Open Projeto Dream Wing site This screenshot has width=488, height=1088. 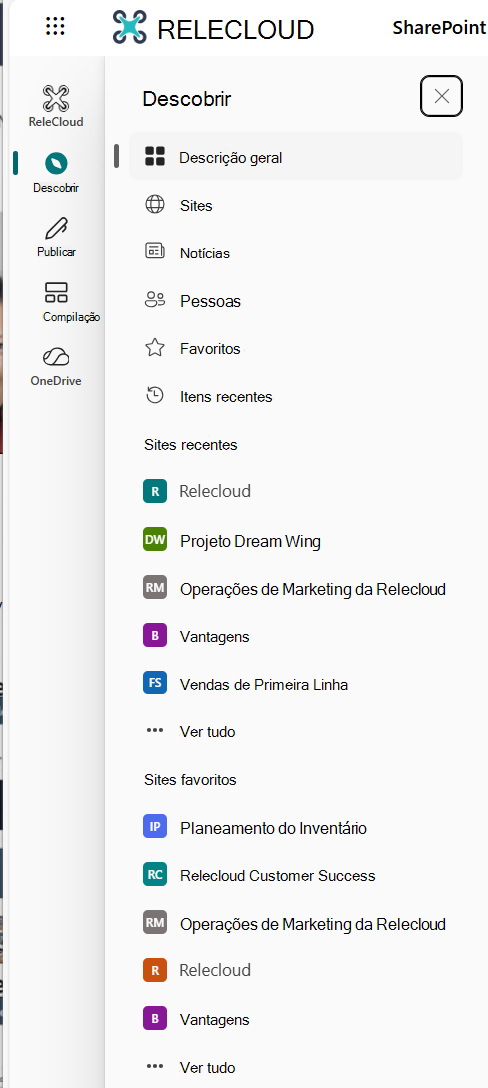point(296,541)
